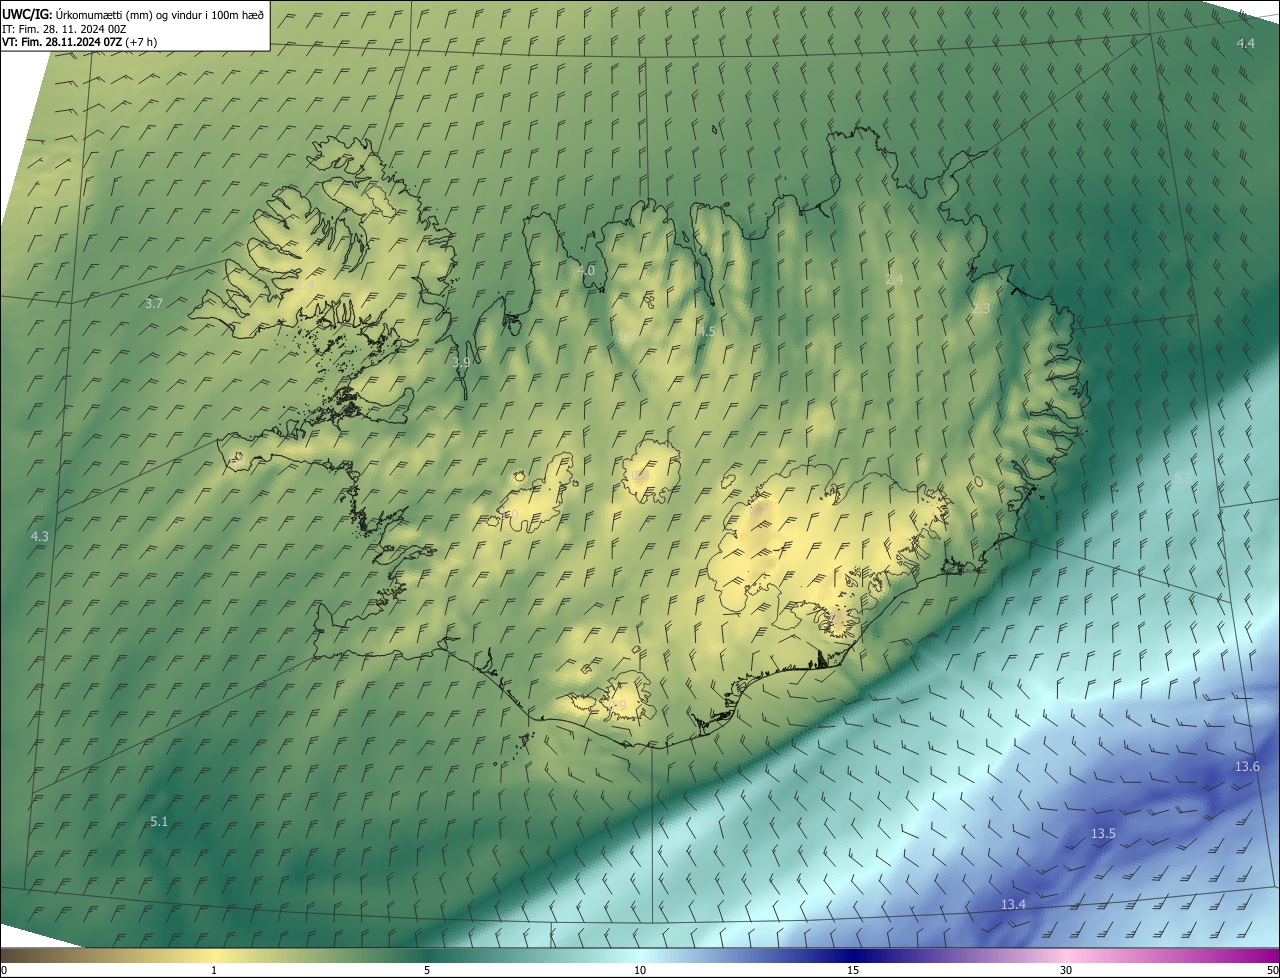Click the colour scale tick labelled 30
The image size is (1280, 978).
click(1066, 971)
